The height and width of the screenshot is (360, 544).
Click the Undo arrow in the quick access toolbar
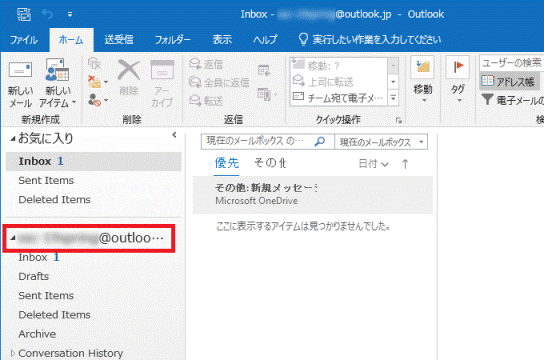click(47, 14)
